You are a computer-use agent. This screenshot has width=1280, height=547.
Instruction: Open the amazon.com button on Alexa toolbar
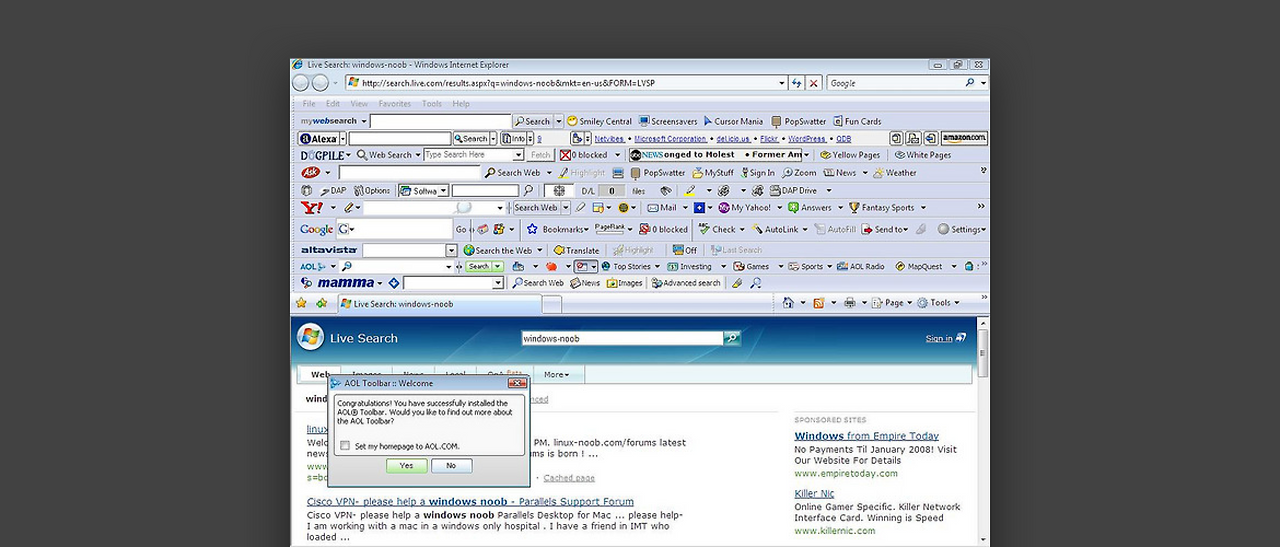pos(964,138)
